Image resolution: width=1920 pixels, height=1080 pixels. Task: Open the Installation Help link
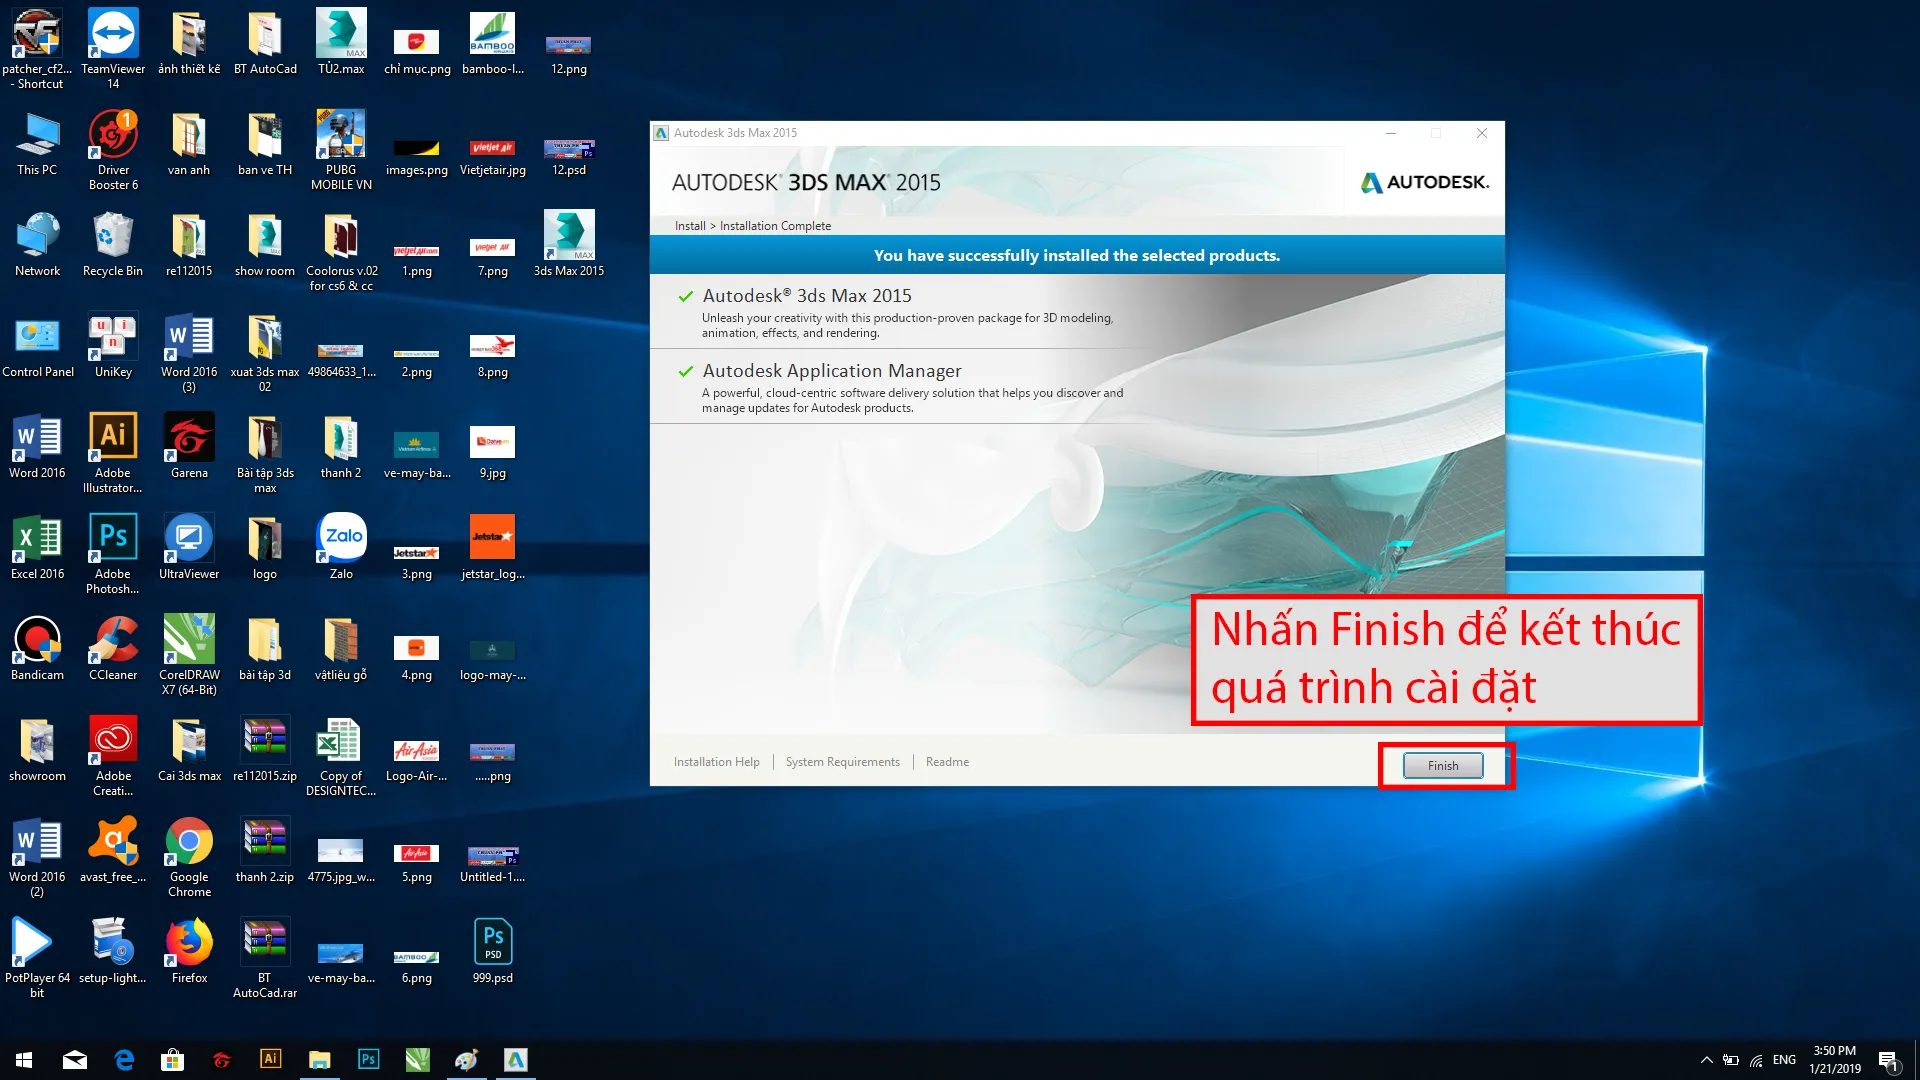coord(716,762)
